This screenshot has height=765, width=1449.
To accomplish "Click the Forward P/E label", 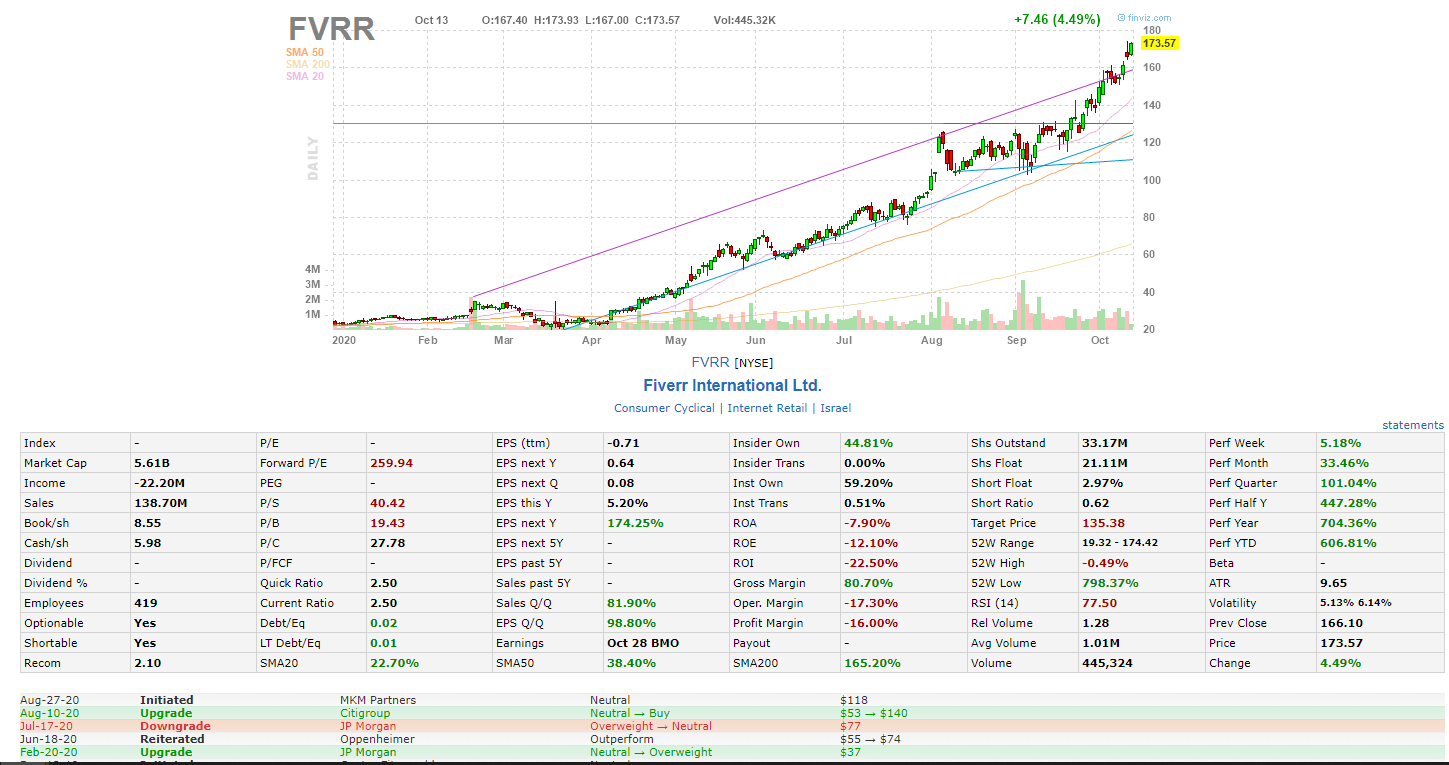I will pyautogui.click(x=293, y=463).
